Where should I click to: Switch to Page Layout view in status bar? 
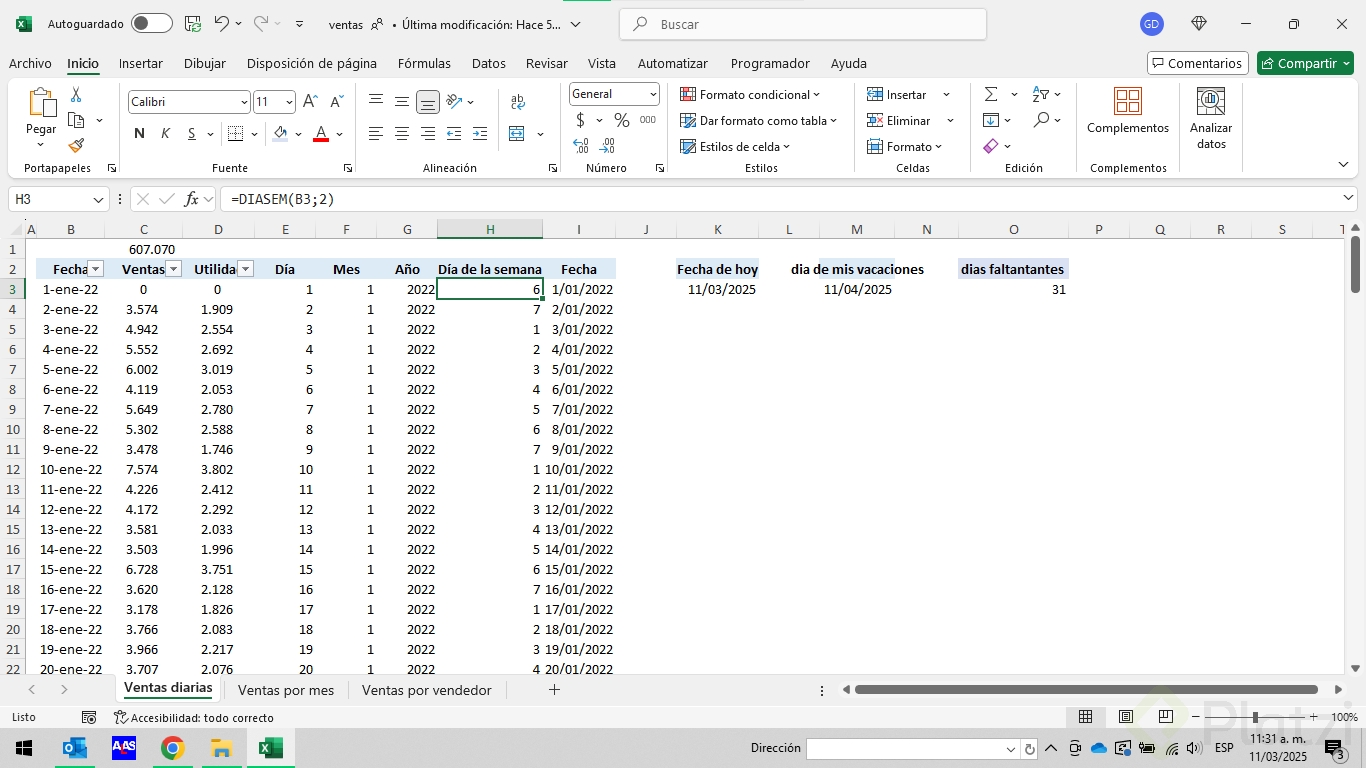pos(1126,717)
